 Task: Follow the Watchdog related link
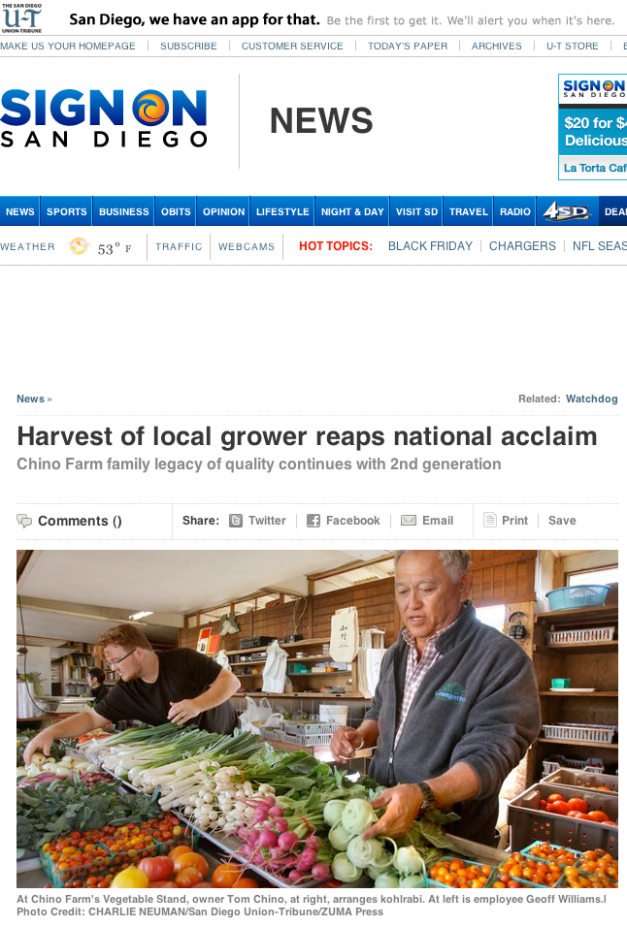(592, 399)
